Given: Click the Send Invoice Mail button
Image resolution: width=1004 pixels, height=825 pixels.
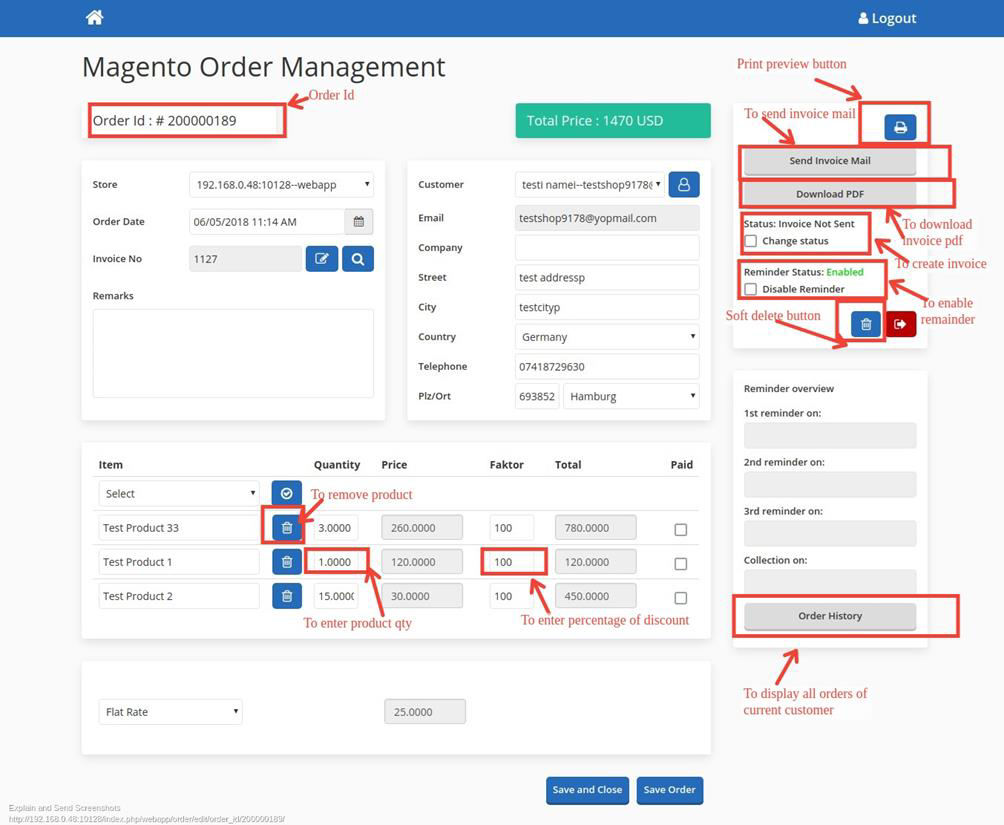Looking at the screenshot, I should 830,161.
